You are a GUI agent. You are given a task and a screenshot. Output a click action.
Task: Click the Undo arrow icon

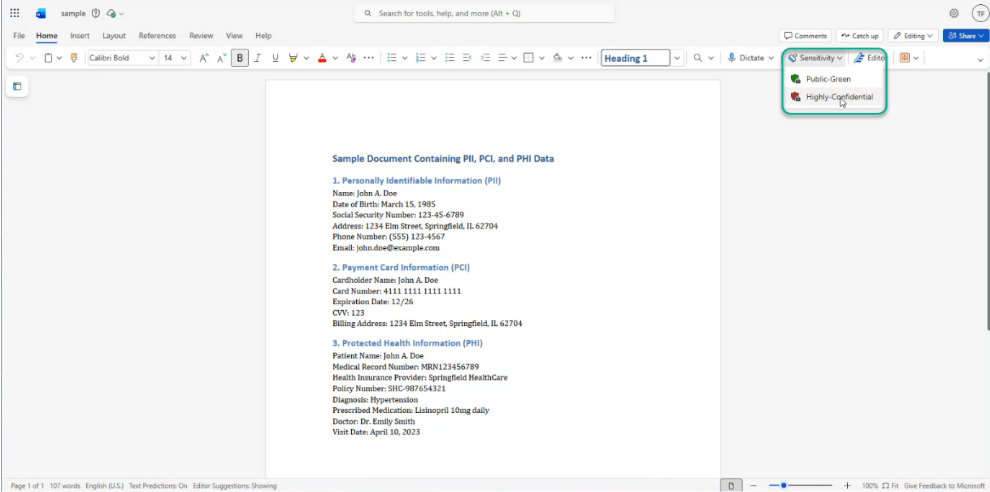click(19, 58)
